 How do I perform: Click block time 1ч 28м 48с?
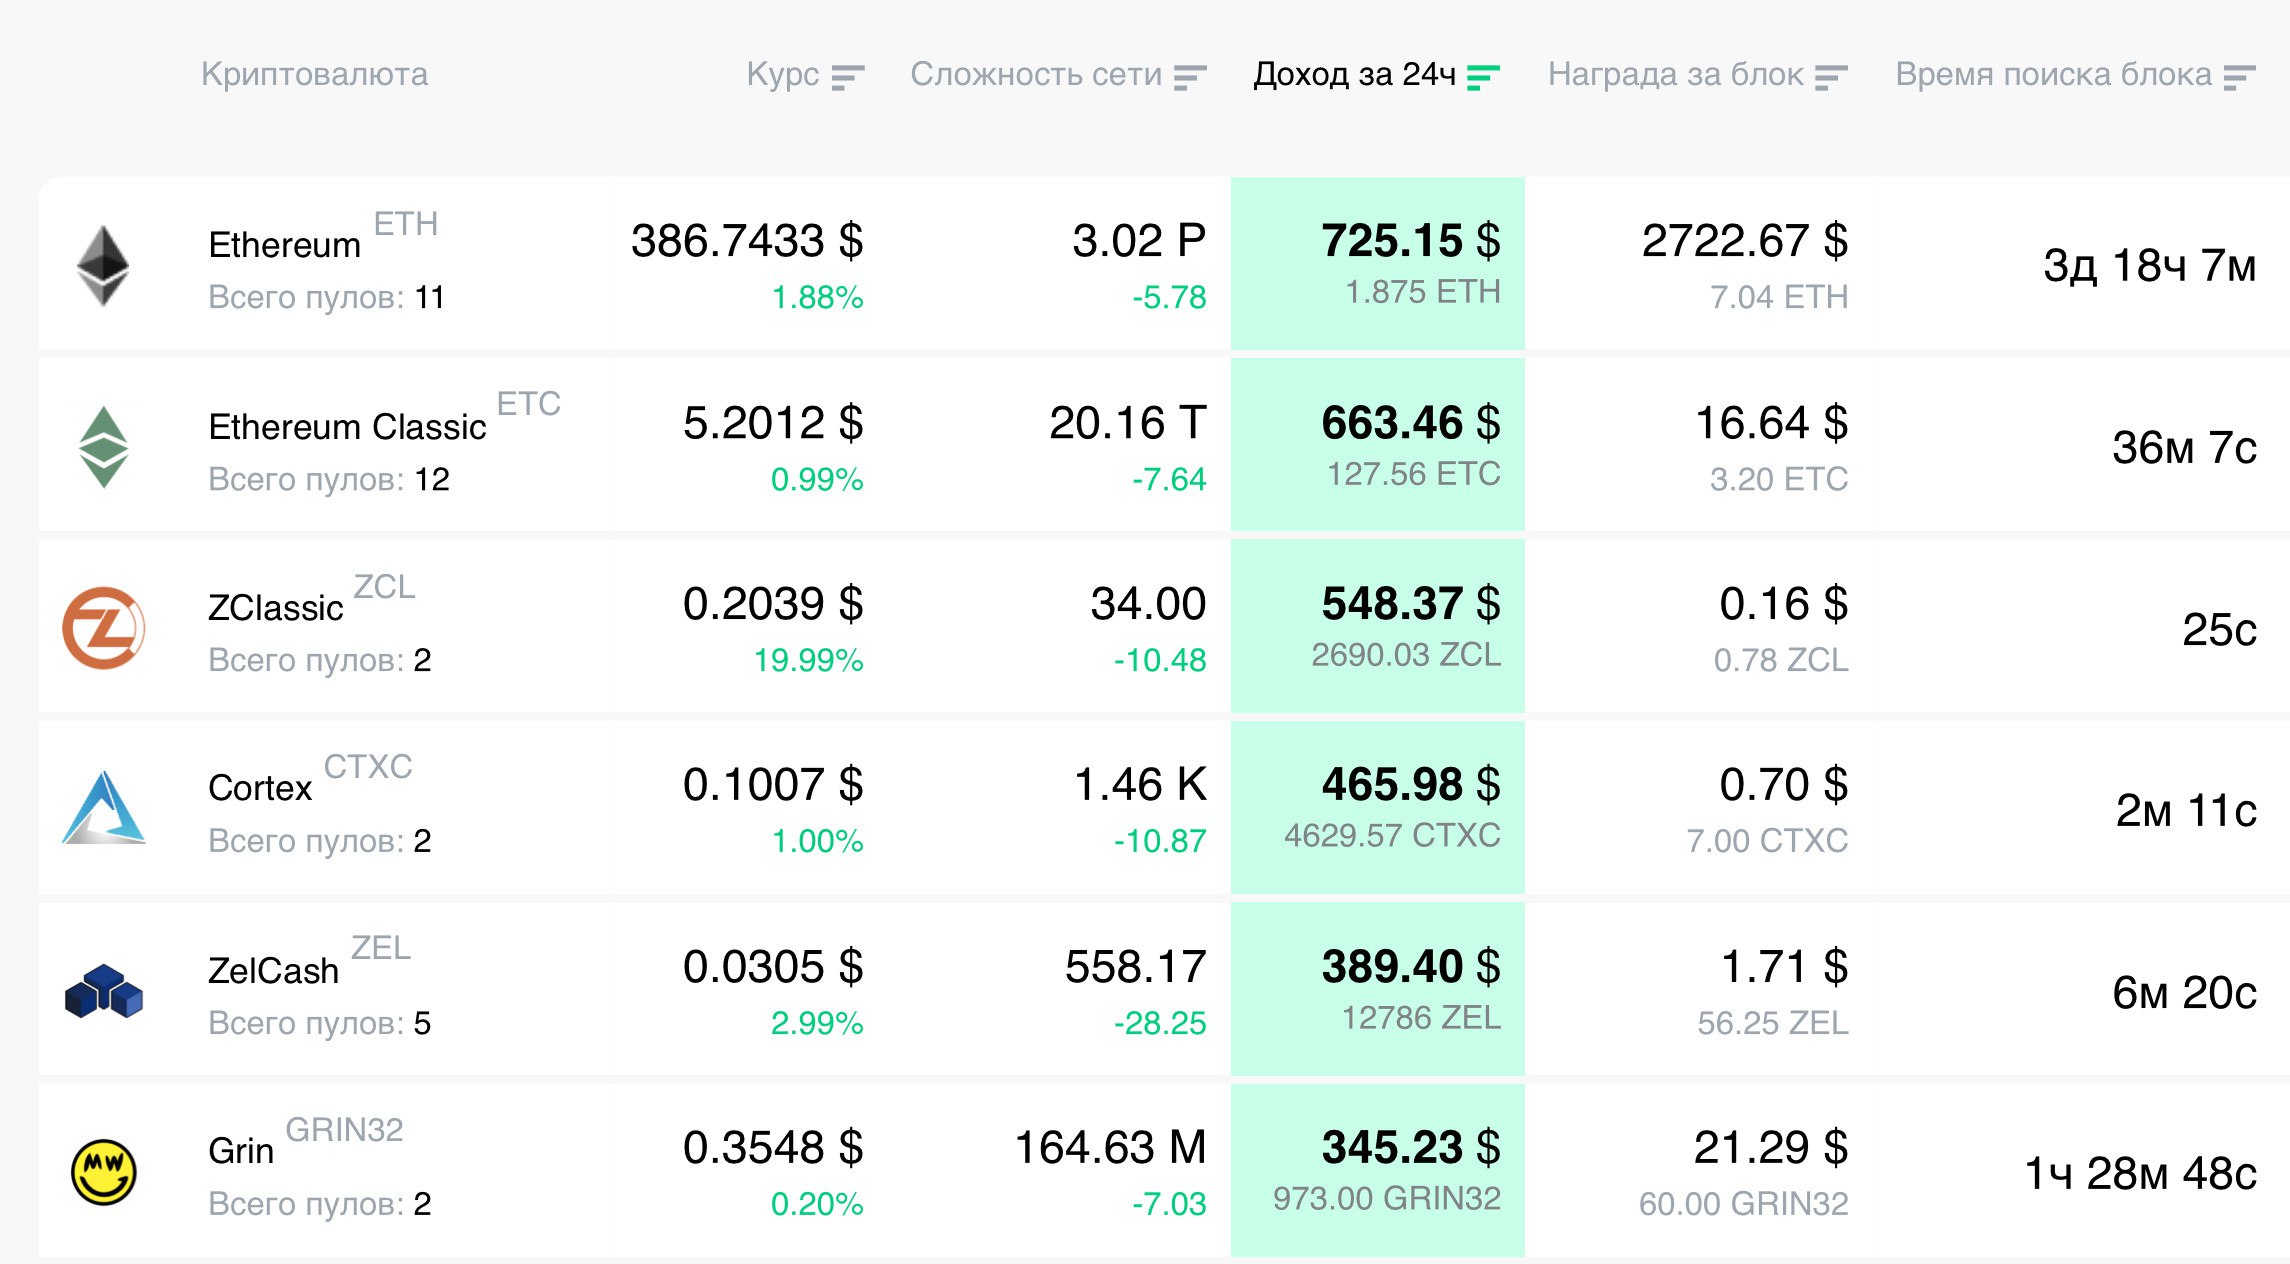pyautogui.click(x=2141, y=1173)
